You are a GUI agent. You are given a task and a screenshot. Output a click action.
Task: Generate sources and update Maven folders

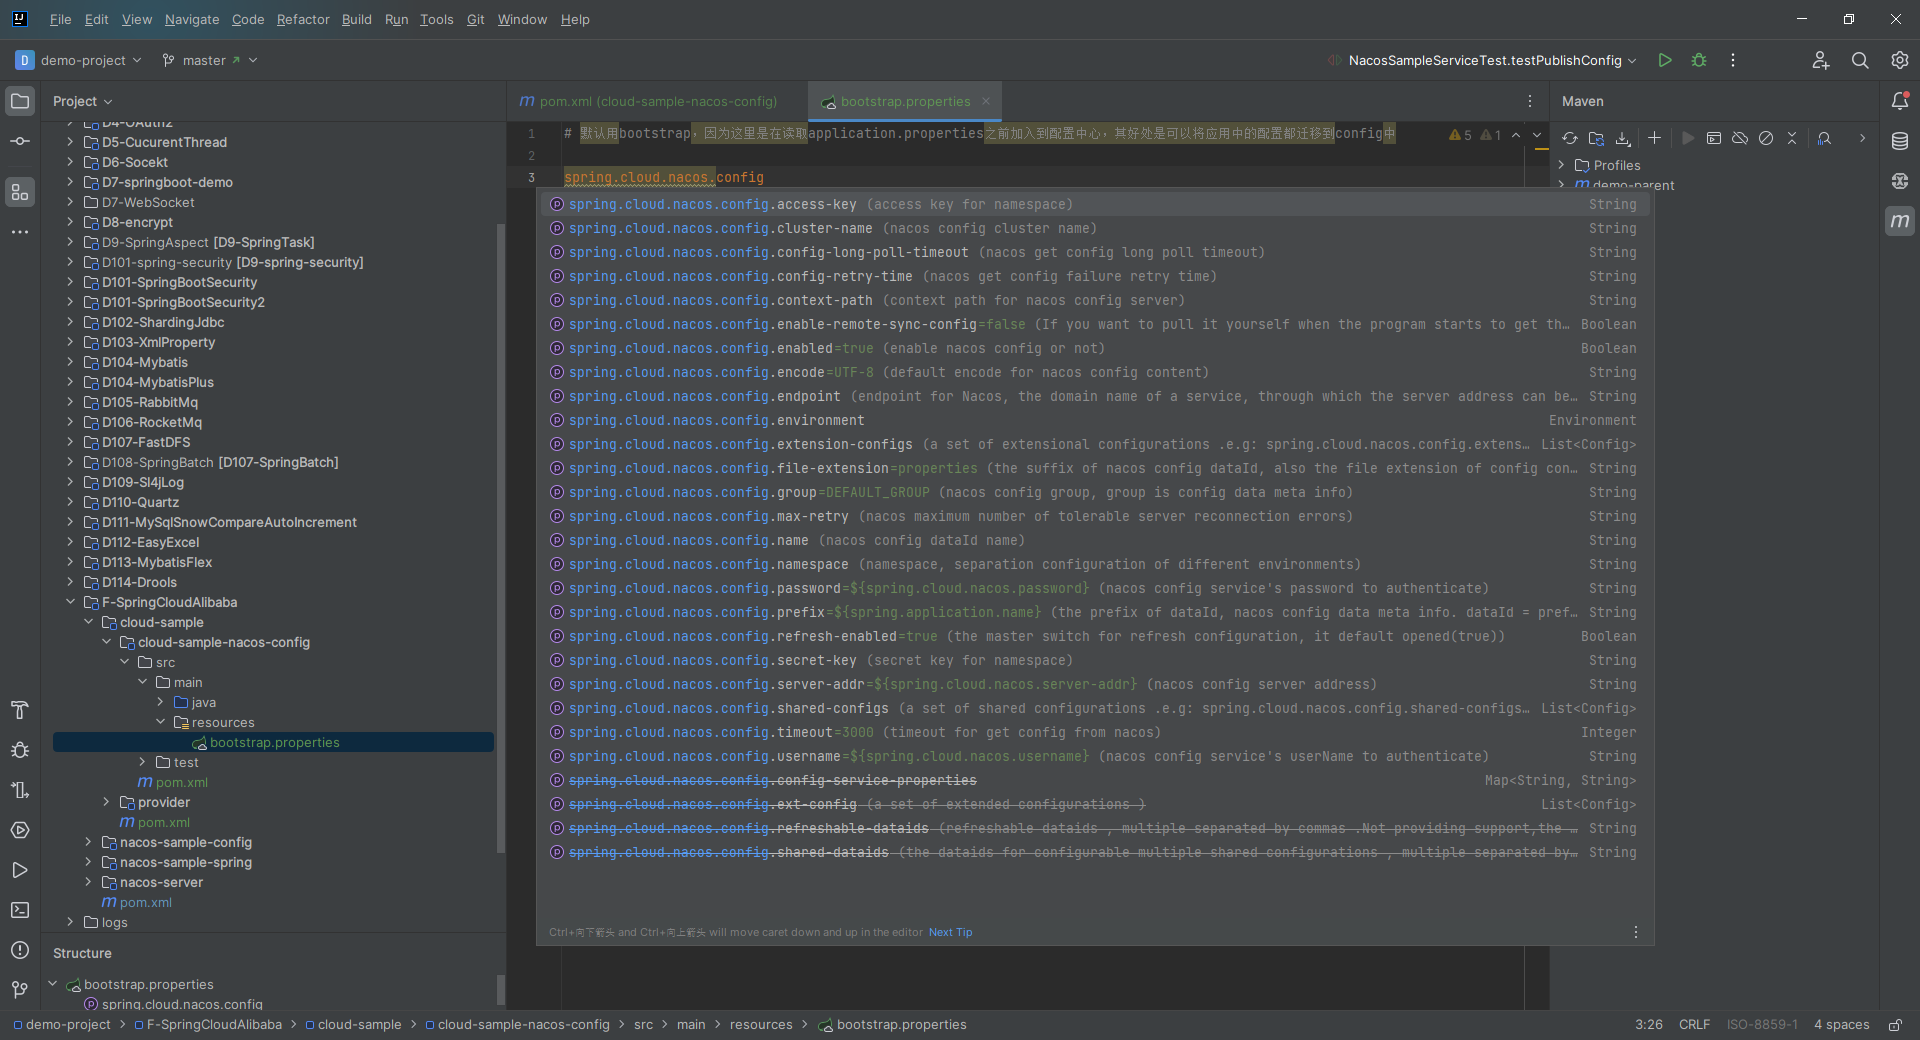pyautogui.click(x=1596, y=138)
